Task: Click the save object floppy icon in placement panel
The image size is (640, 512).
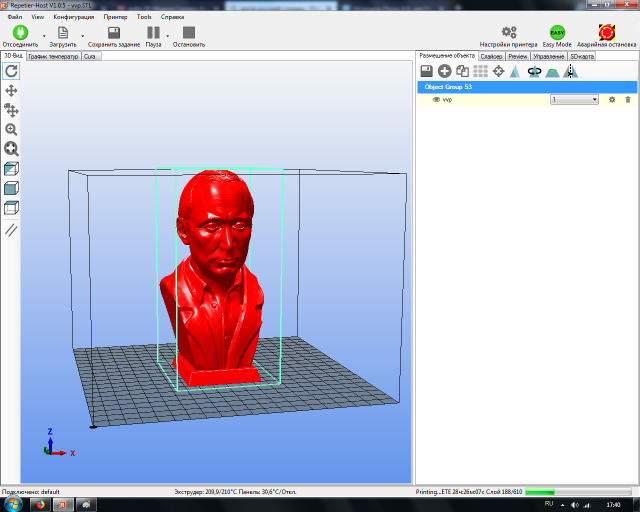Action: click(427, 71)
